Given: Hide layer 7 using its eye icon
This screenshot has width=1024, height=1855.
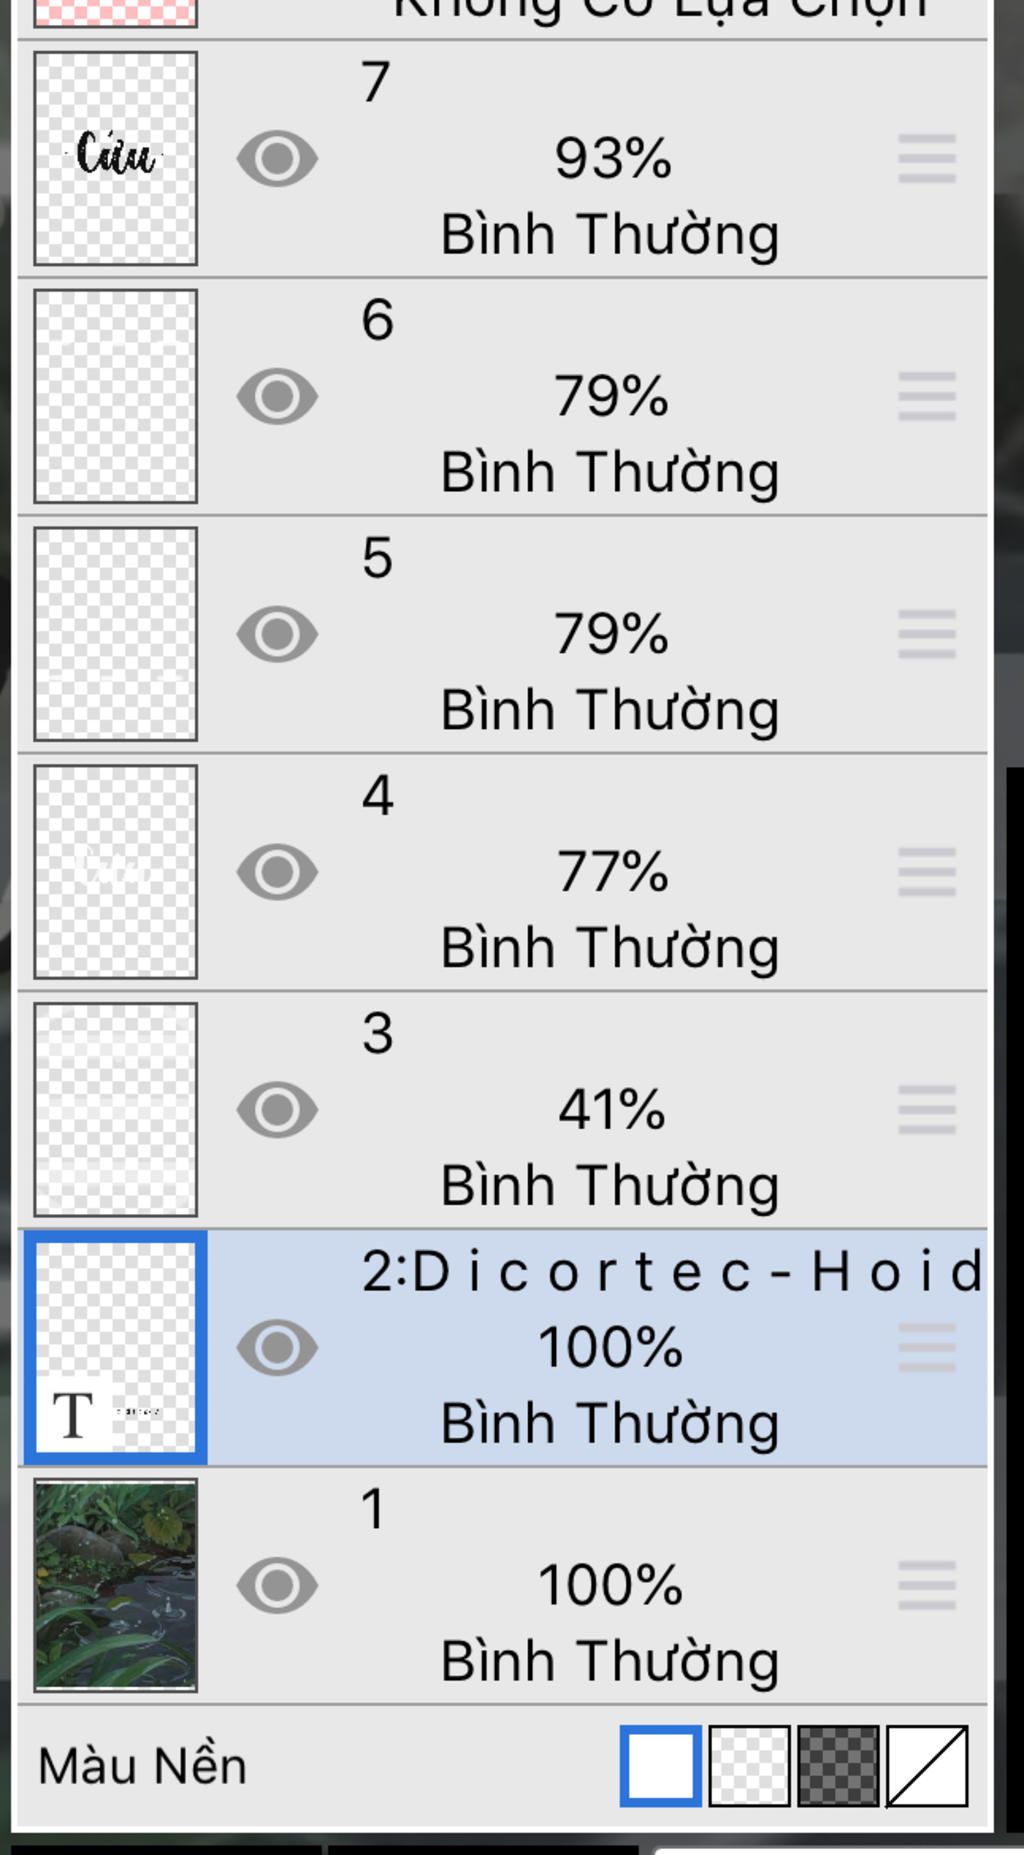Looking at the screenshot, I should [x=277, y=158].
